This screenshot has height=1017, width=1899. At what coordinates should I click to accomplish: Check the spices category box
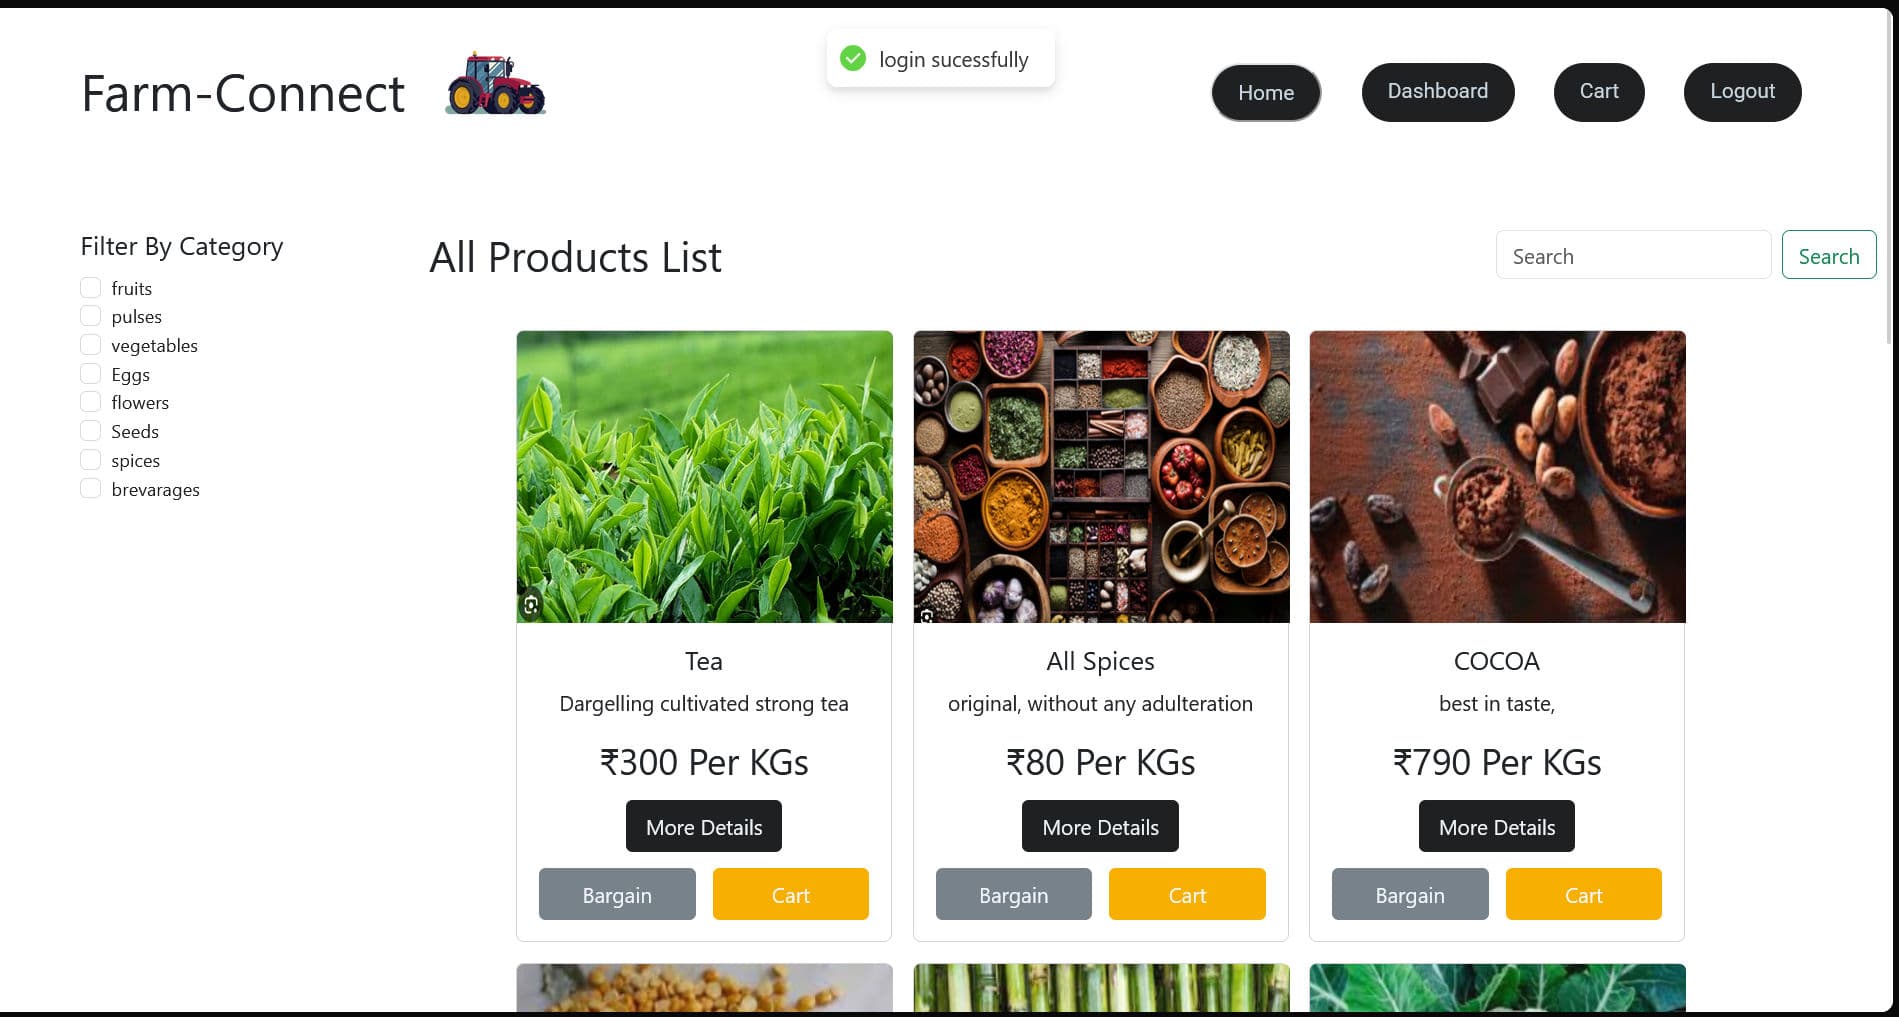point(90,459)
